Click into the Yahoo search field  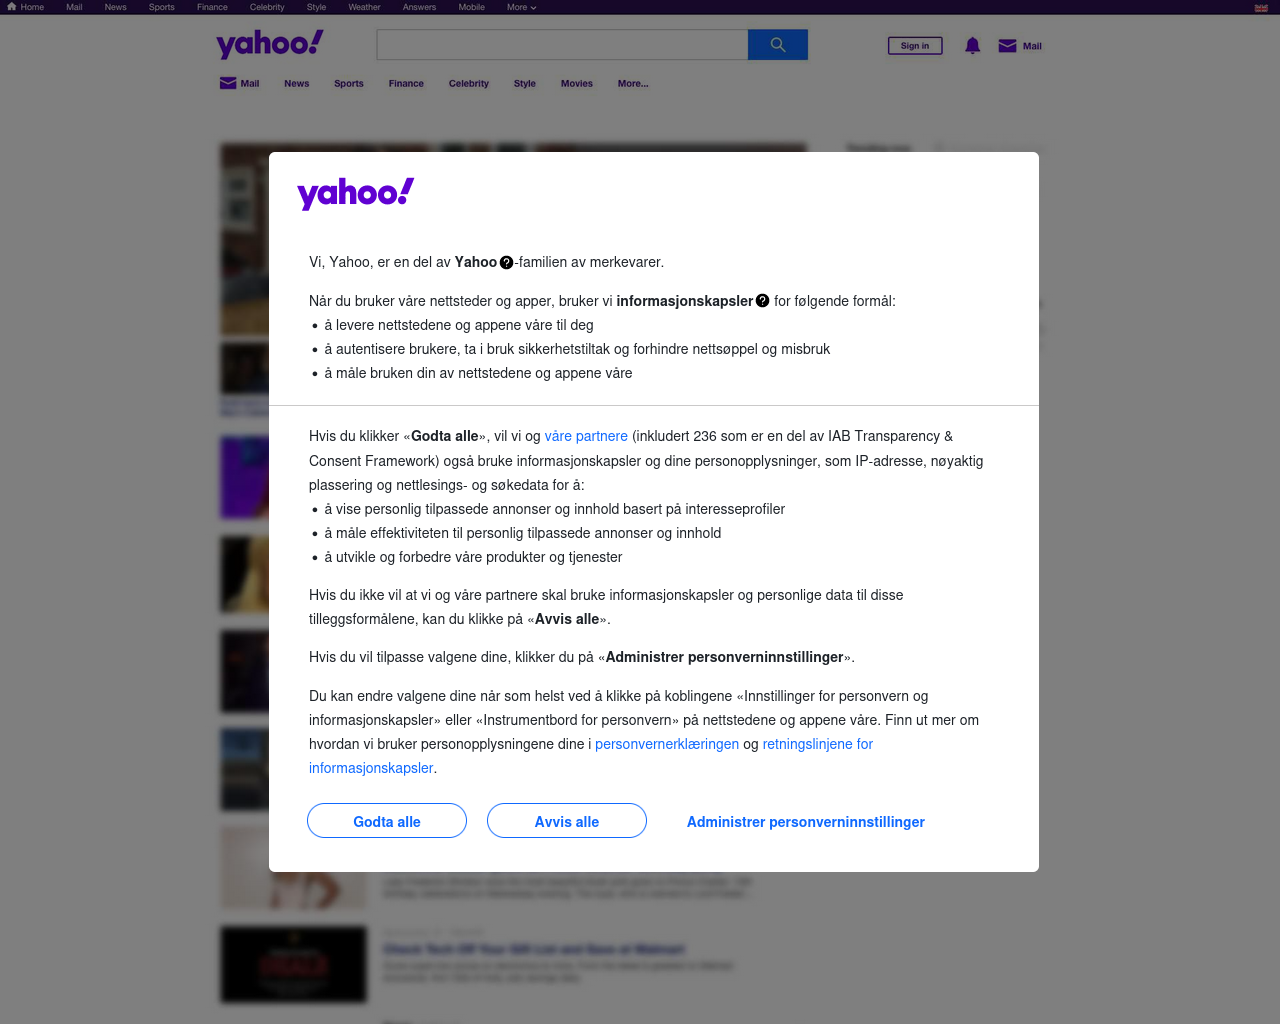[x=562, y=45]
